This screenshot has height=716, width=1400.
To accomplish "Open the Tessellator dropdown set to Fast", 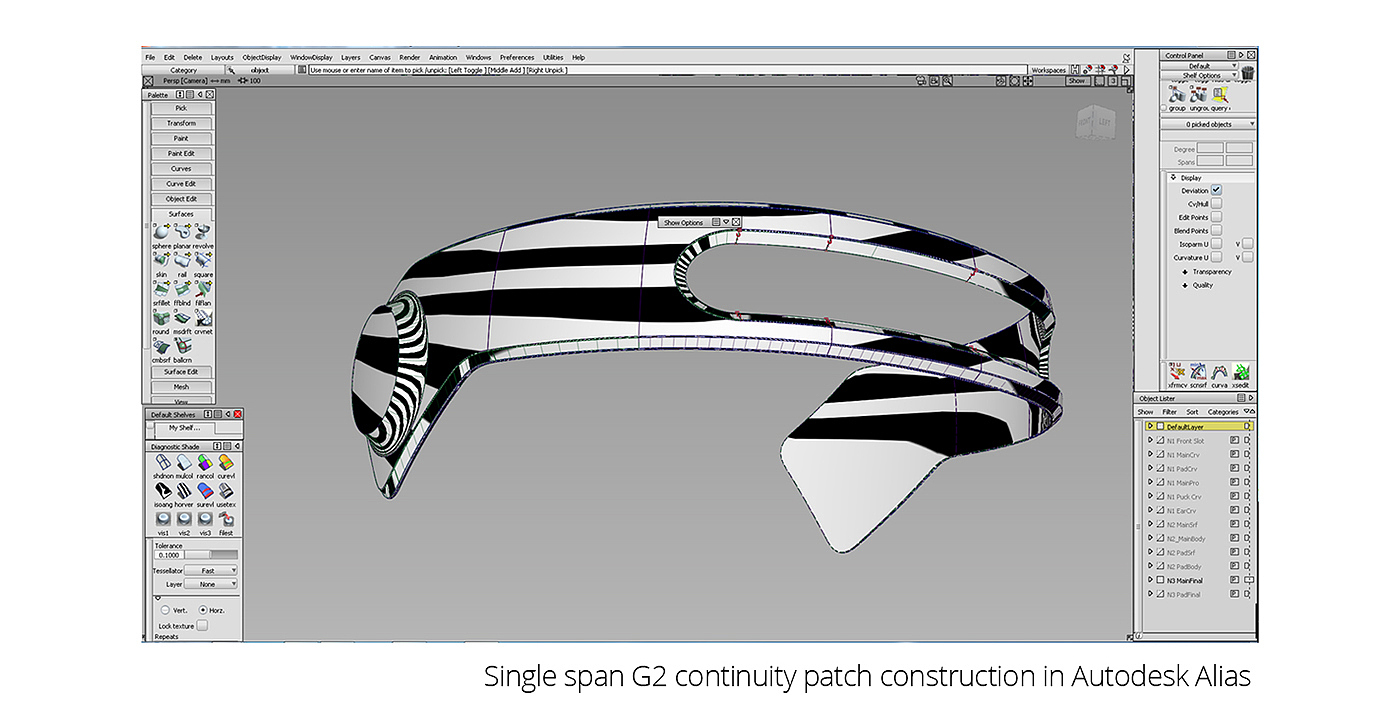I will coord(211,570).
